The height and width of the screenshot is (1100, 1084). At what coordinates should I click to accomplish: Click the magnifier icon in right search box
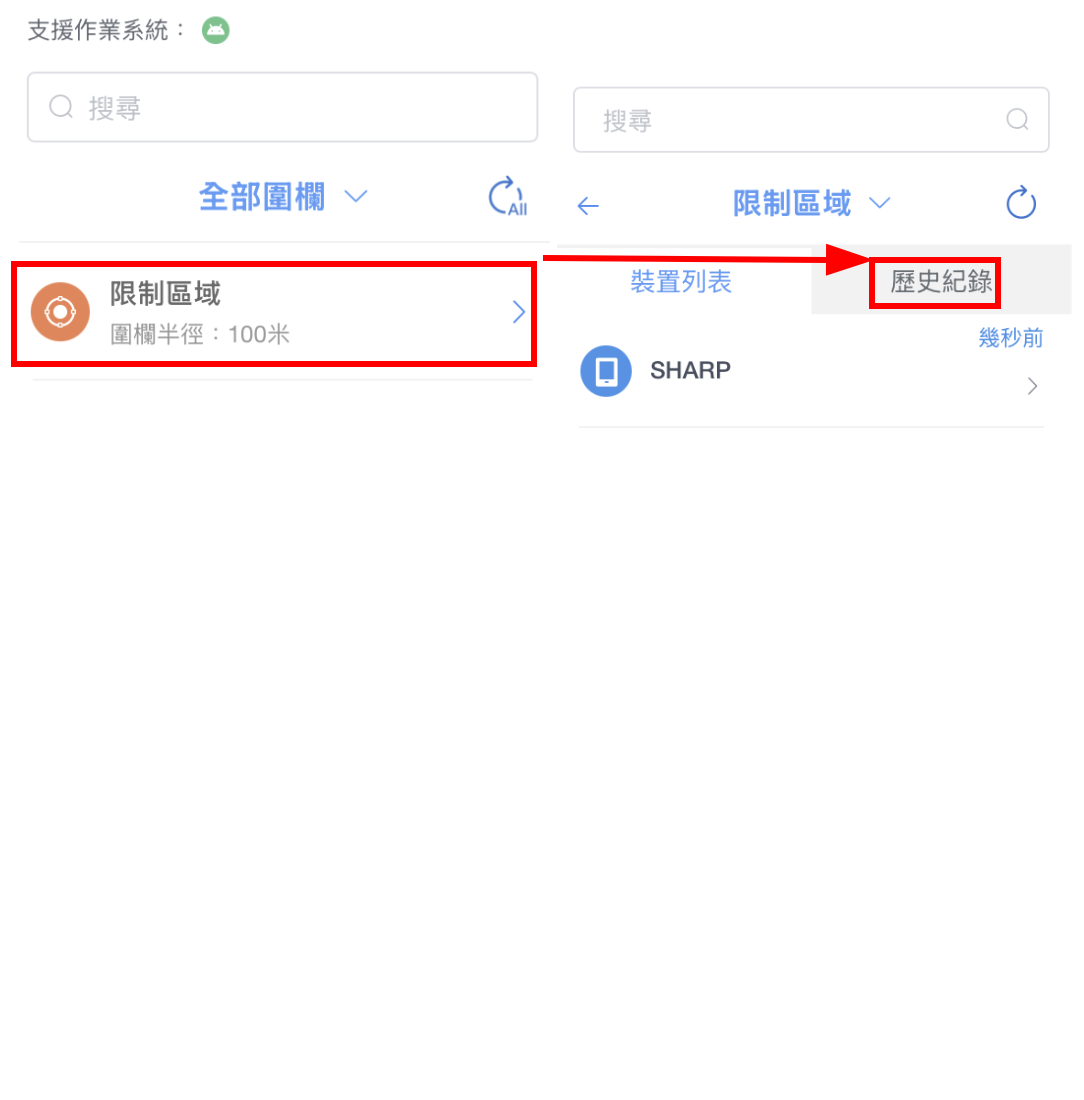(1017, 120)
